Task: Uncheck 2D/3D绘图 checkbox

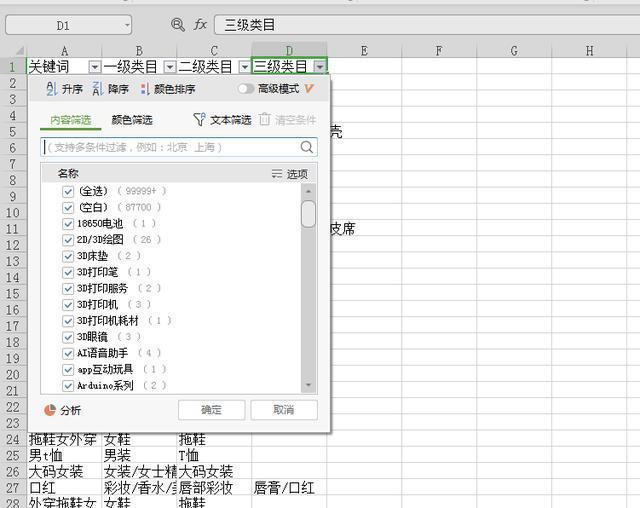Action: (x=68, y=240)
